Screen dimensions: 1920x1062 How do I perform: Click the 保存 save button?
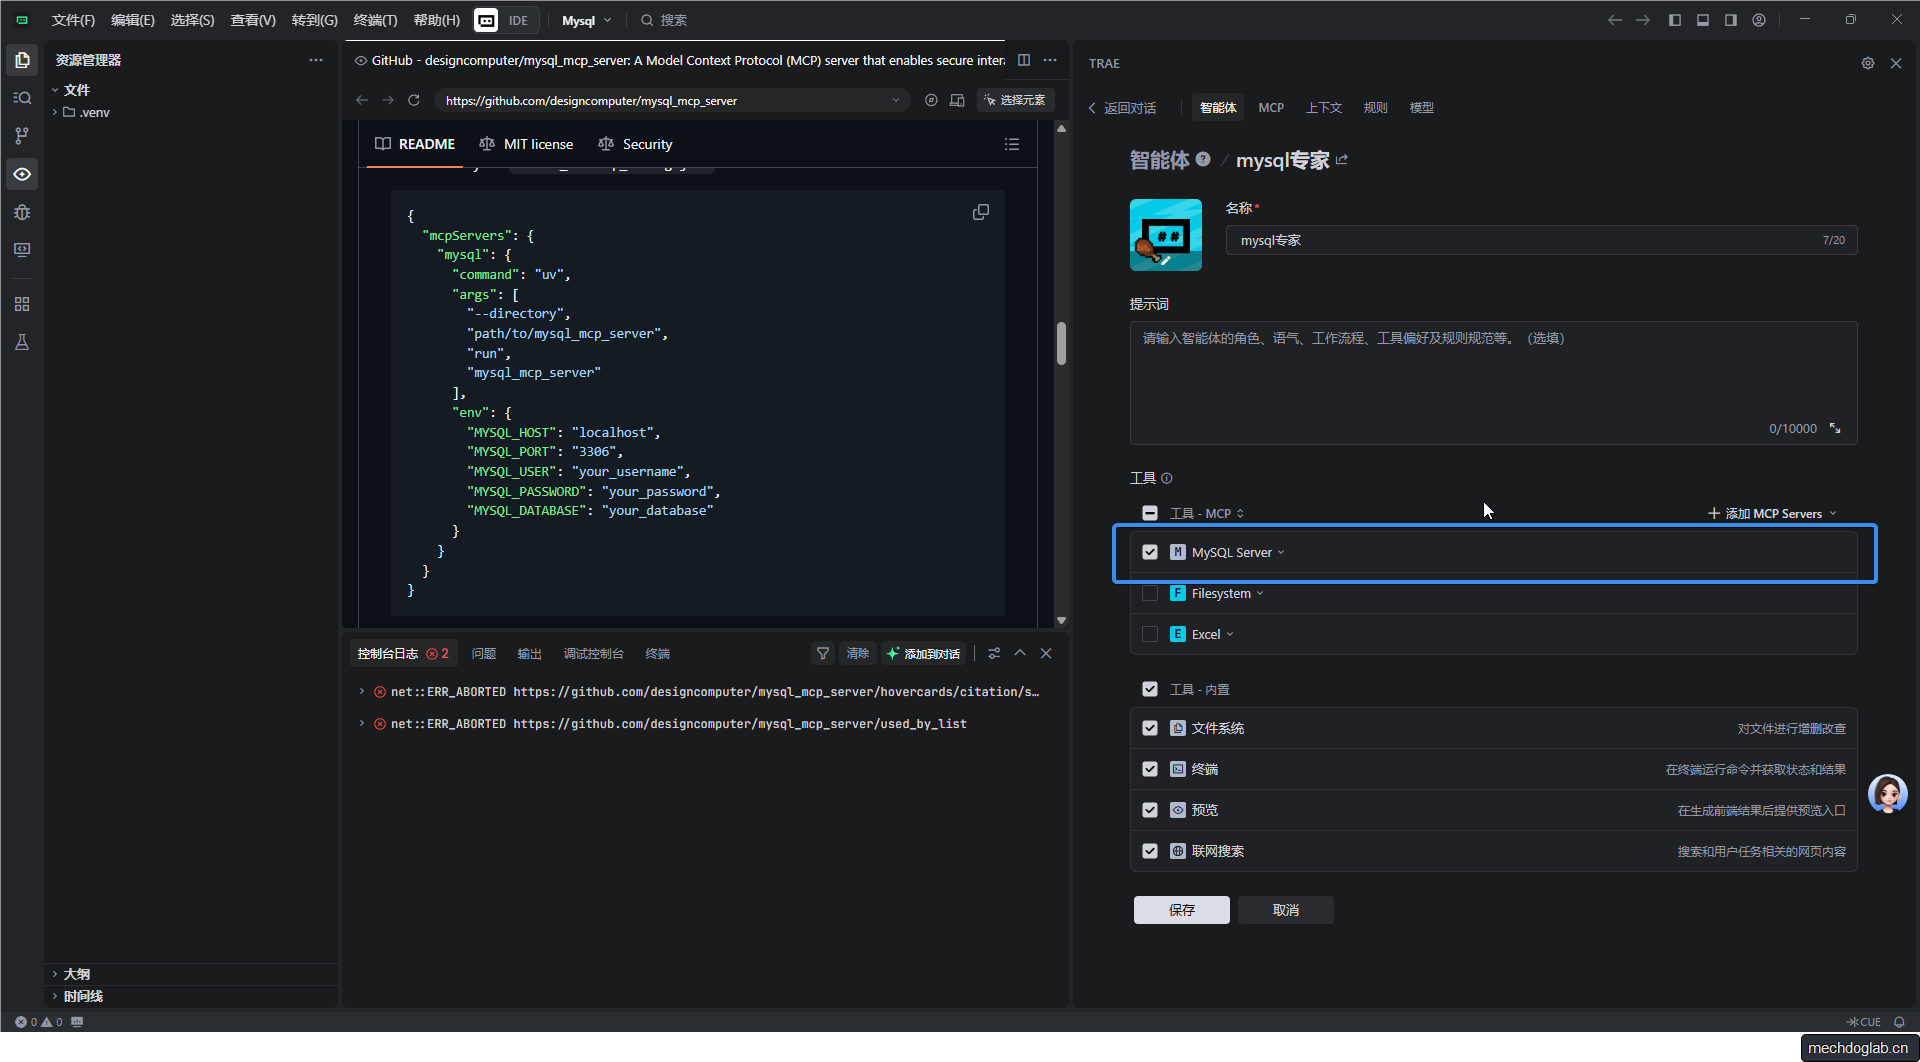click(1181, 910)
